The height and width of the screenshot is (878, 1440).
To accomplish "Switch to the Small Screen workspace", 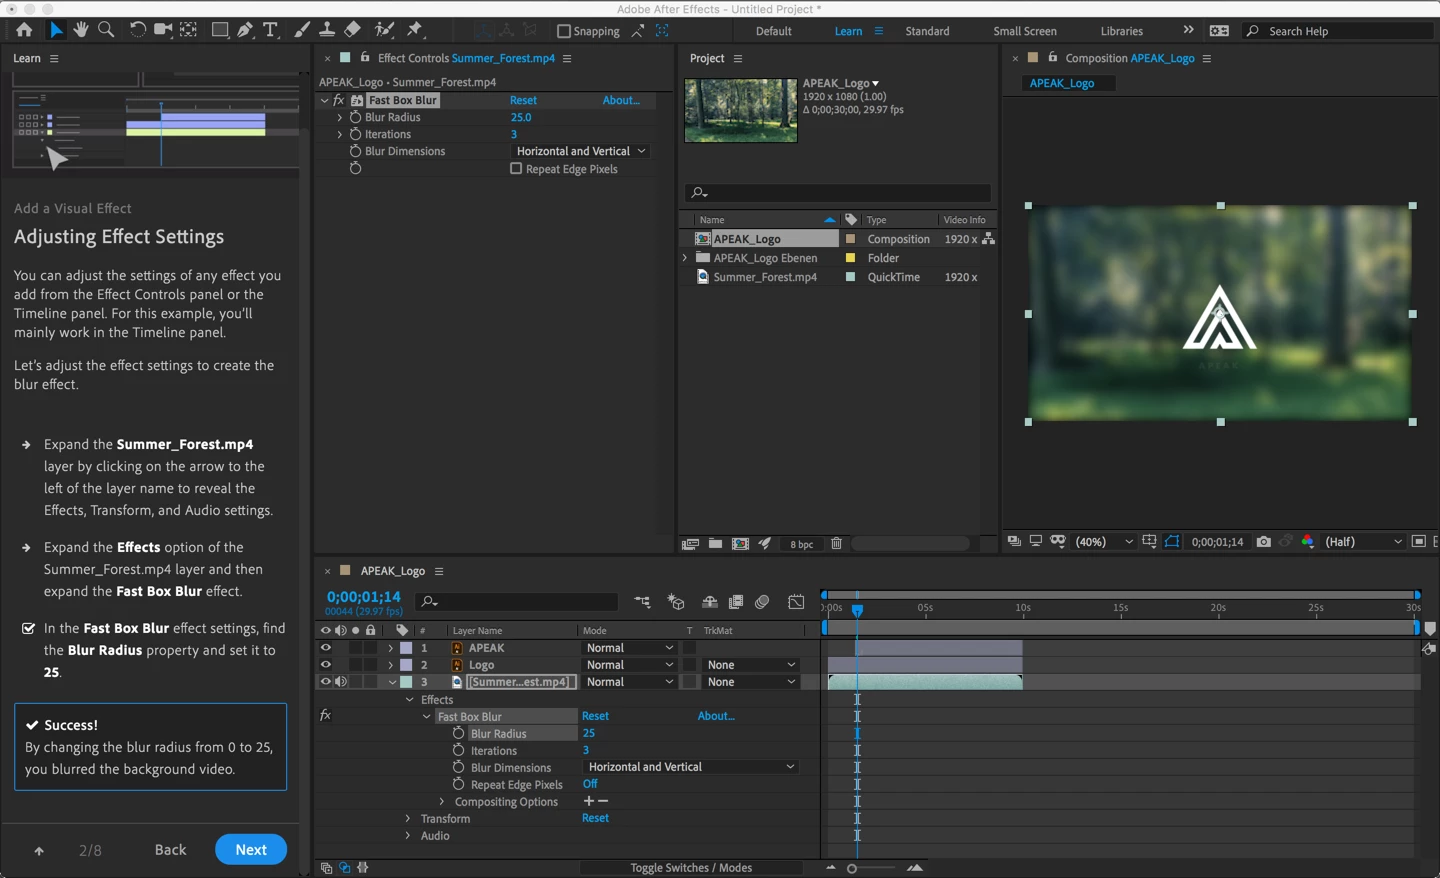I will [x=1025, y=31].
